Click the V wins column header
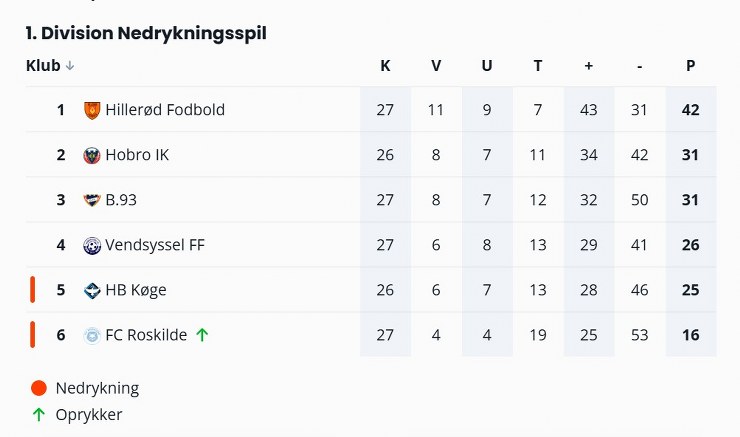Image resolution: width=740 pixels, height=437 pixels. coord(436,66)
